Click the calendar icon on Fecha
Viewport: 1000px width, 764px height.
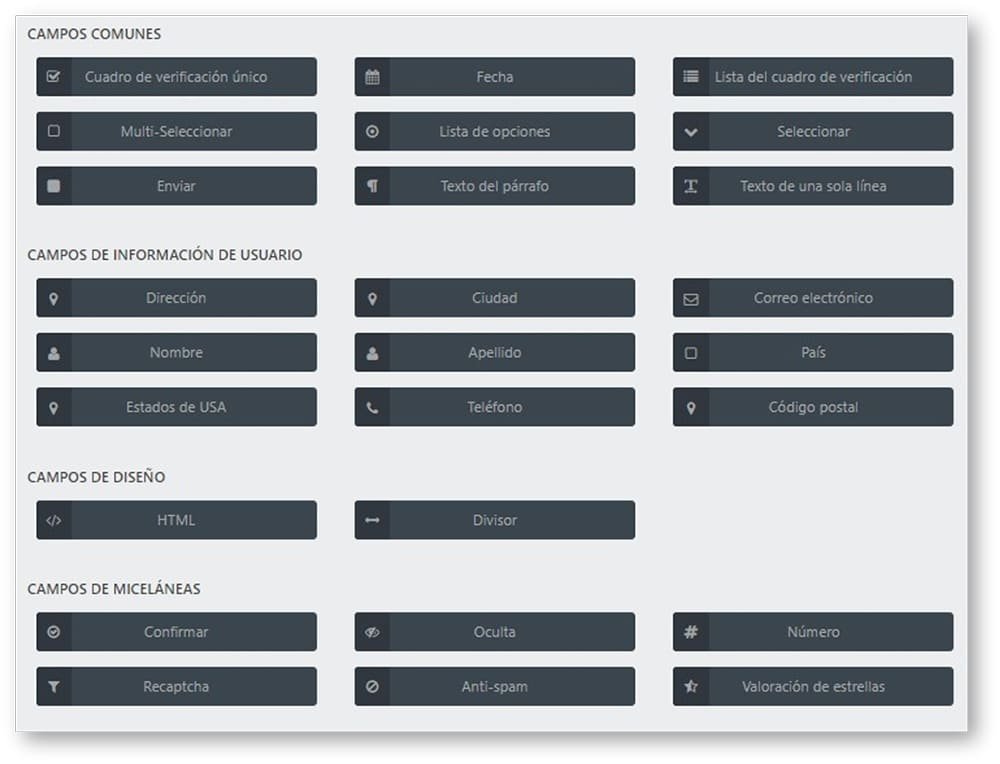coord(372,77)
